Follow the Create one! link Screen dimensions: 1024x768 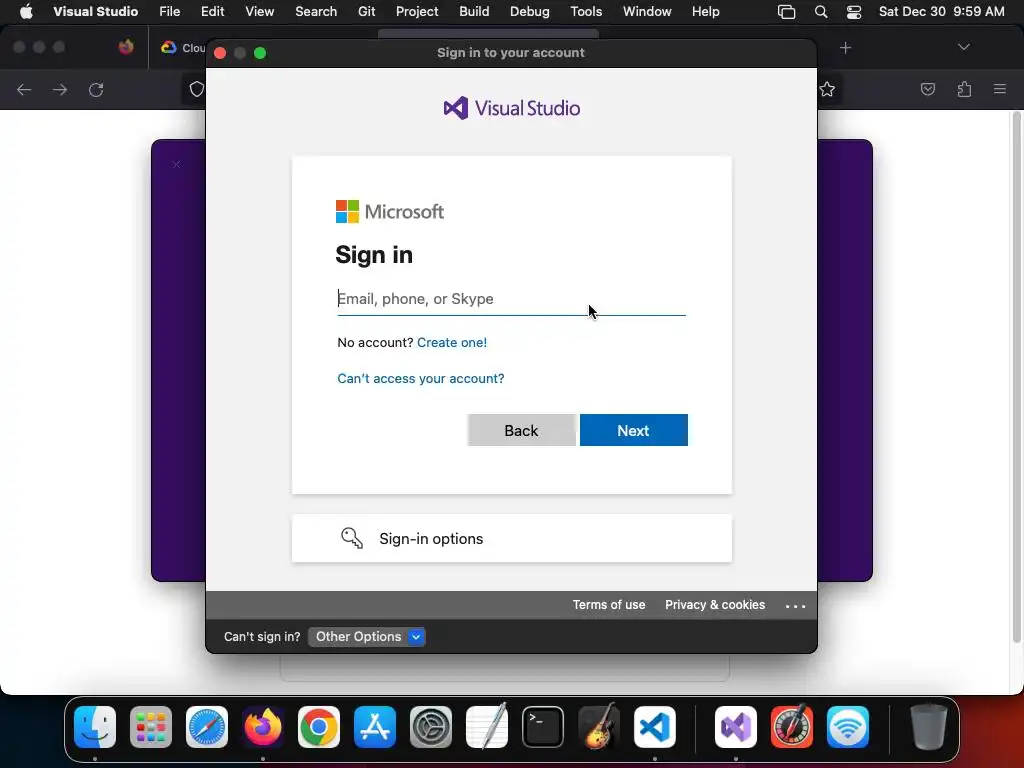[x=452, y=343]
